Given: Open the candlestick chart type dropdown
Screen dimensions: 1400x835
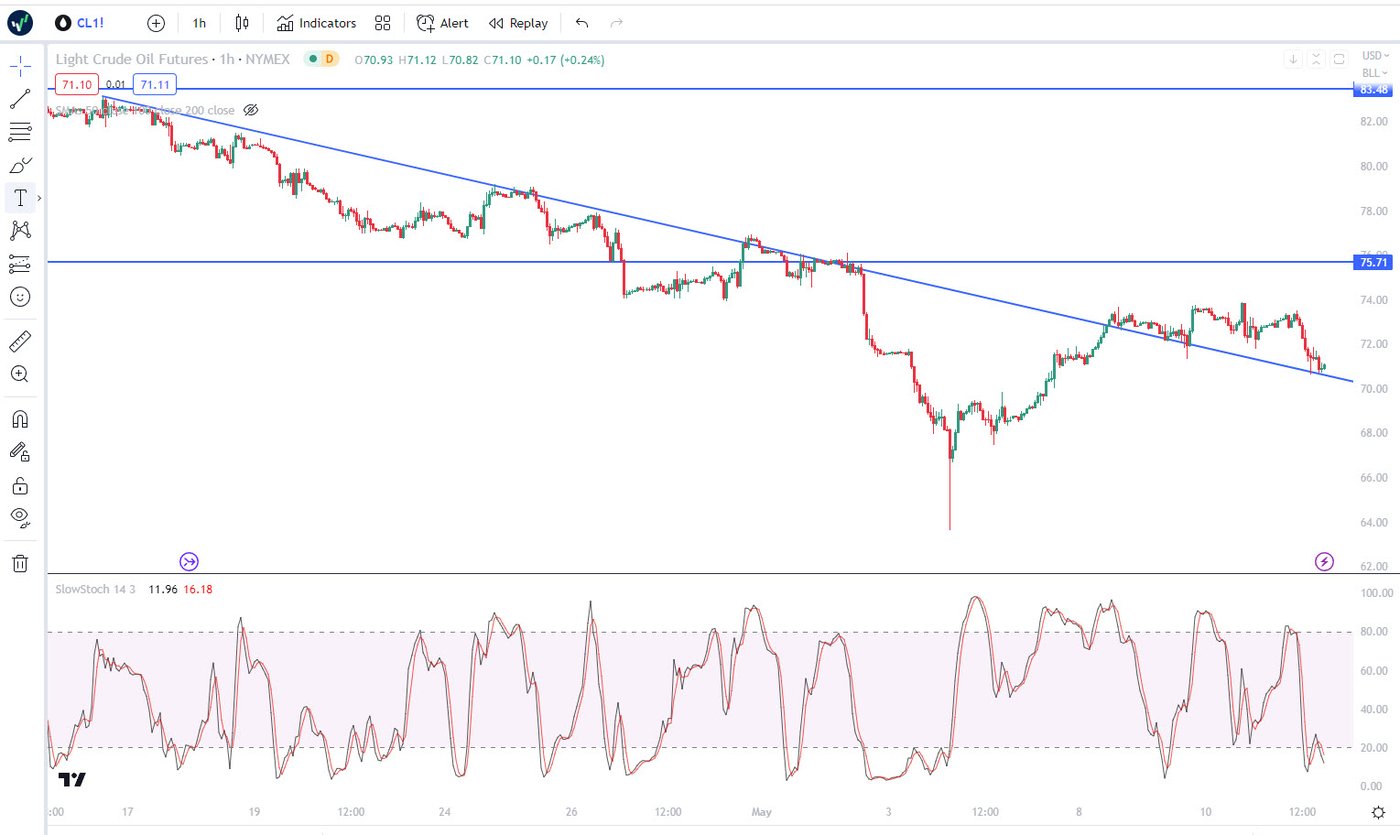Looking at the screenshot, I should (241, 23).
